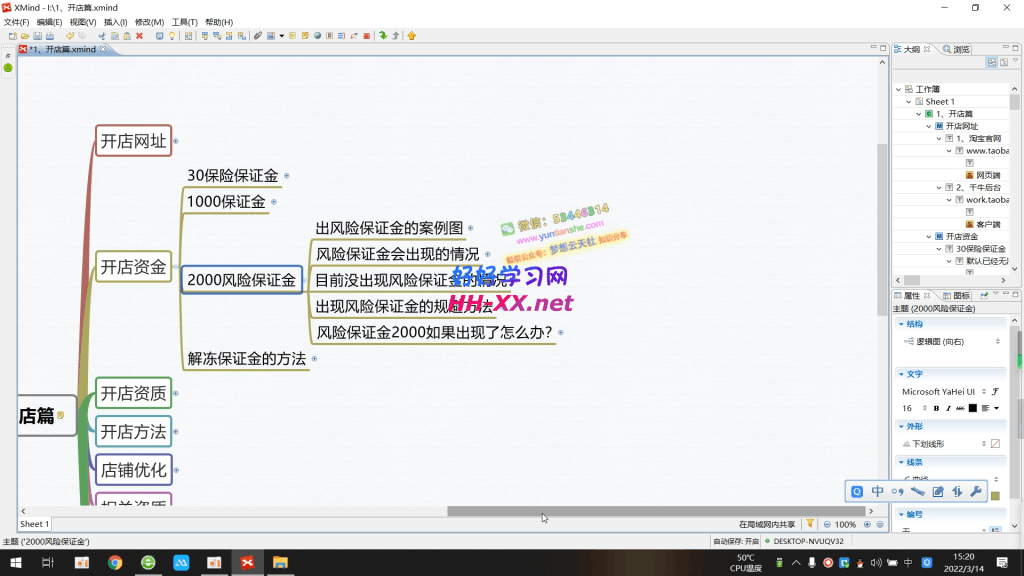This screenshot has width=1024, height=576.
Task: Collapse Sheet 1 in the outline tree
Action: coord(908,102)
